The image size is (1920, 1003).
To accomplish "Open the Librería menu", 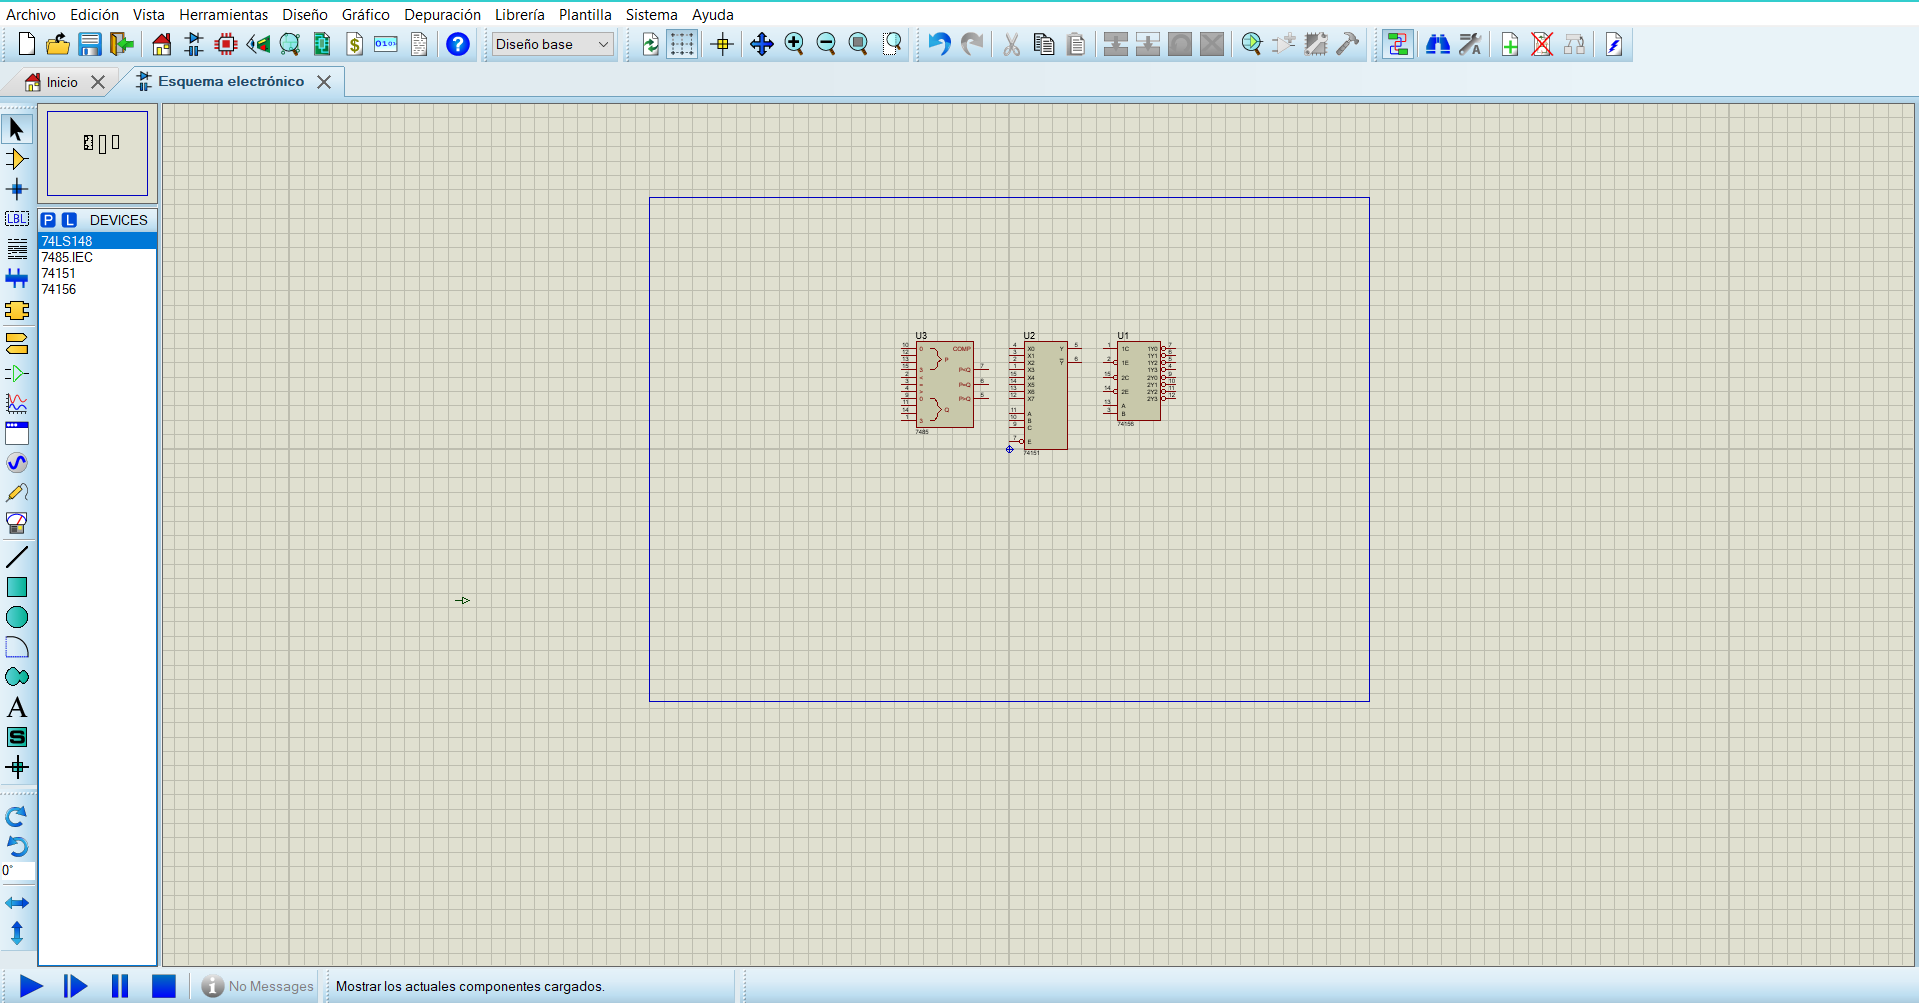I will [520, 14].
